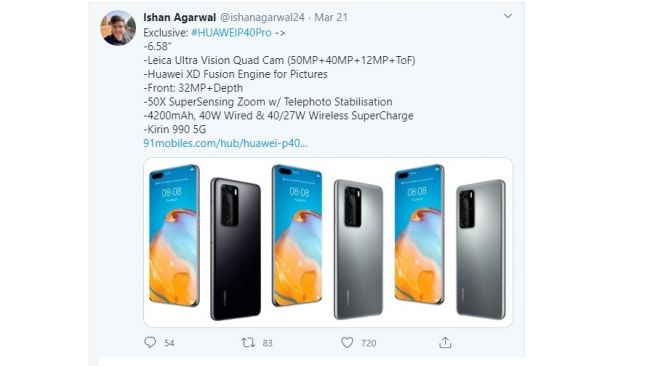
Task: Open the @ishanagarwal24 handle
Action: [262, 17]
